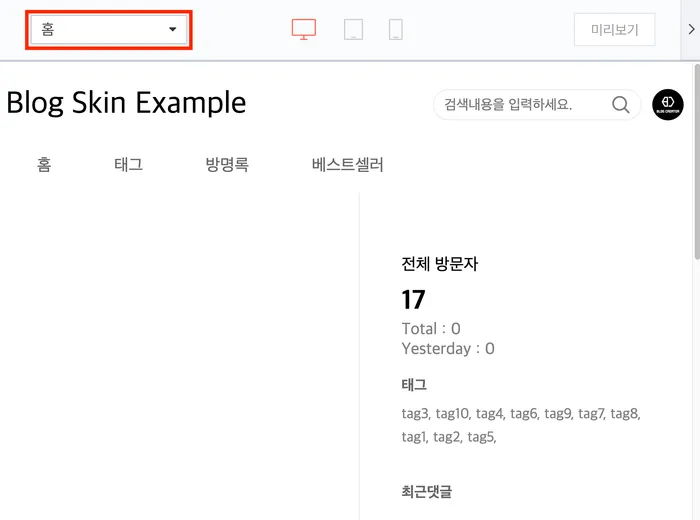
Task: Select the tag7 tag link
Action: pos(592,414)
